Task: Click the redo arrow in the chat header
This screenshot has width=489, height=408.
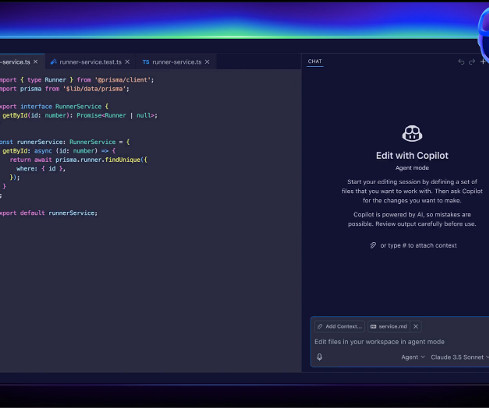Action: tap(472, 62)
